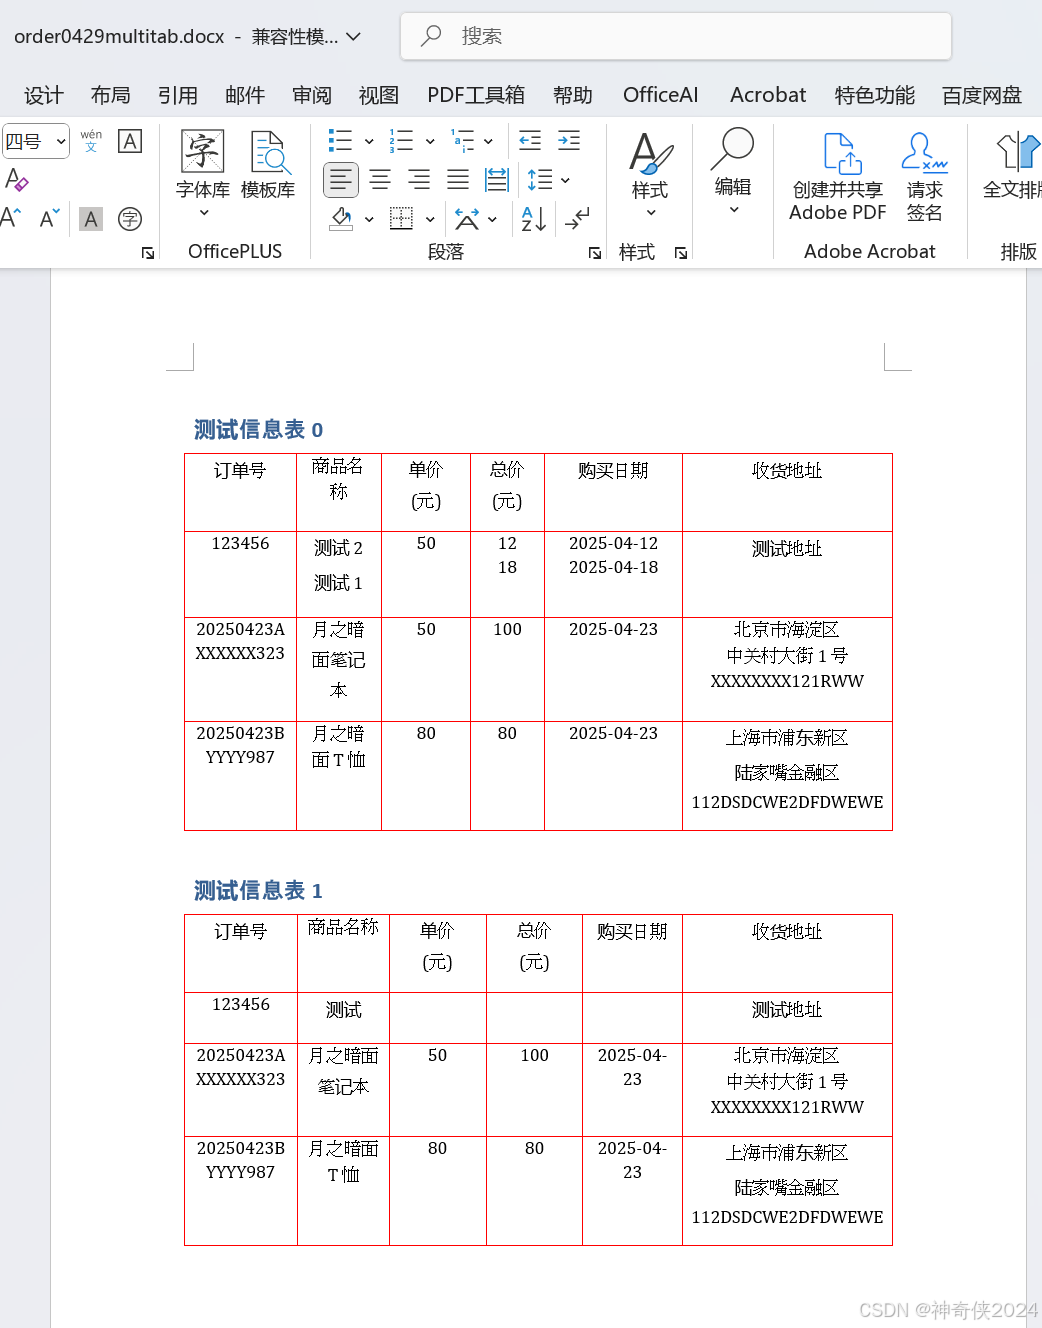Toggle character shading A button
The width and height of the screenshot is (1042, 1328).
[x=91, y=219]
